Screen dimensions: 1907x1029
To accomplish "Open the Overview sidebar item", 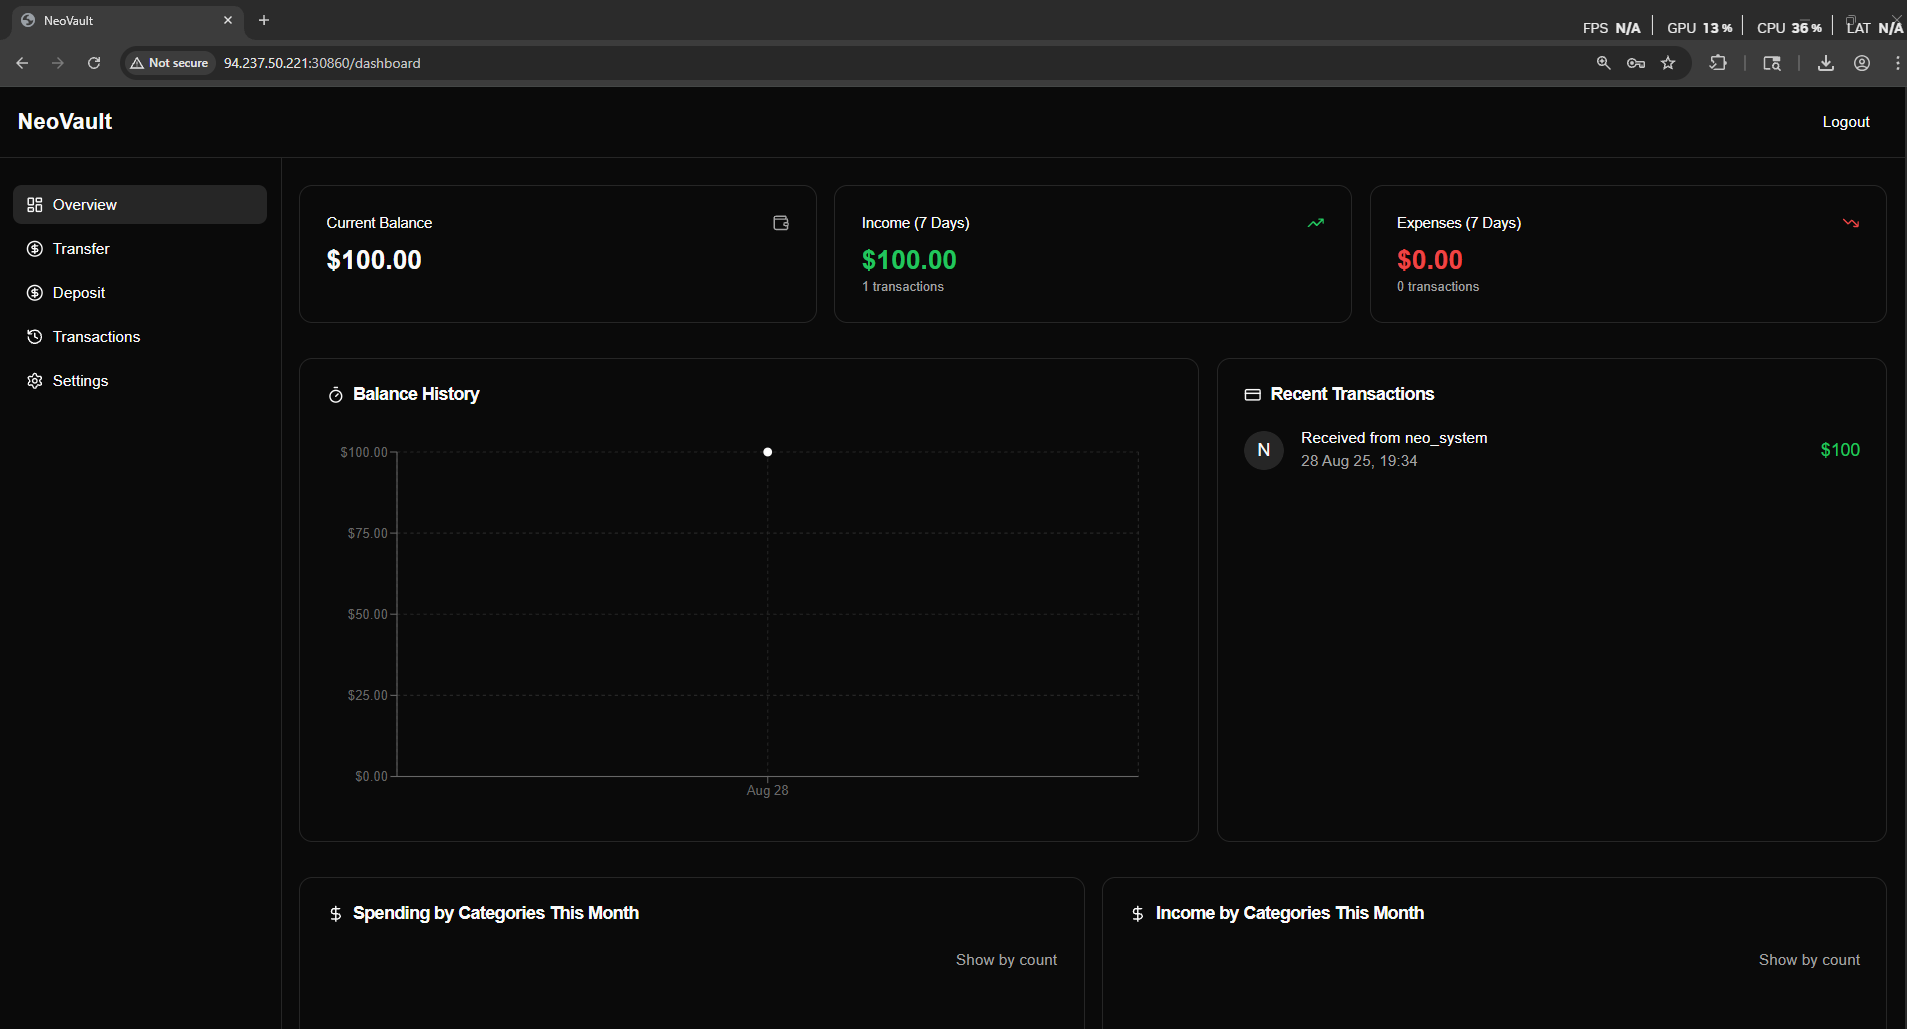I will tap(140, 204).
